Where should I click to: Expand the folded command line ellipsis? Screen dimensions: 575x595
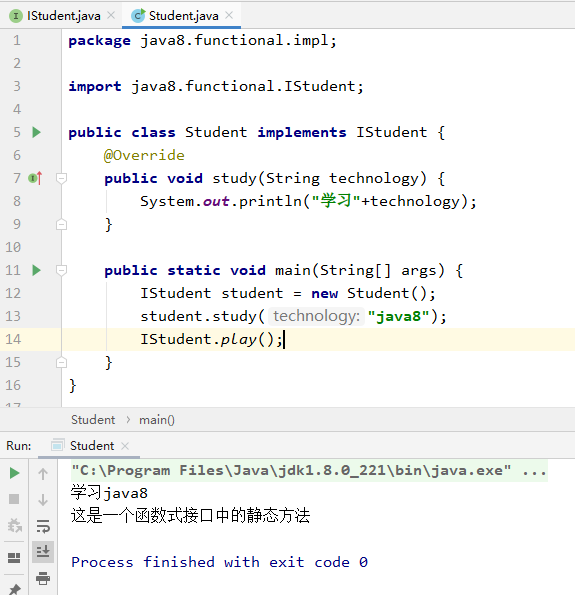(x=534, y=472)
